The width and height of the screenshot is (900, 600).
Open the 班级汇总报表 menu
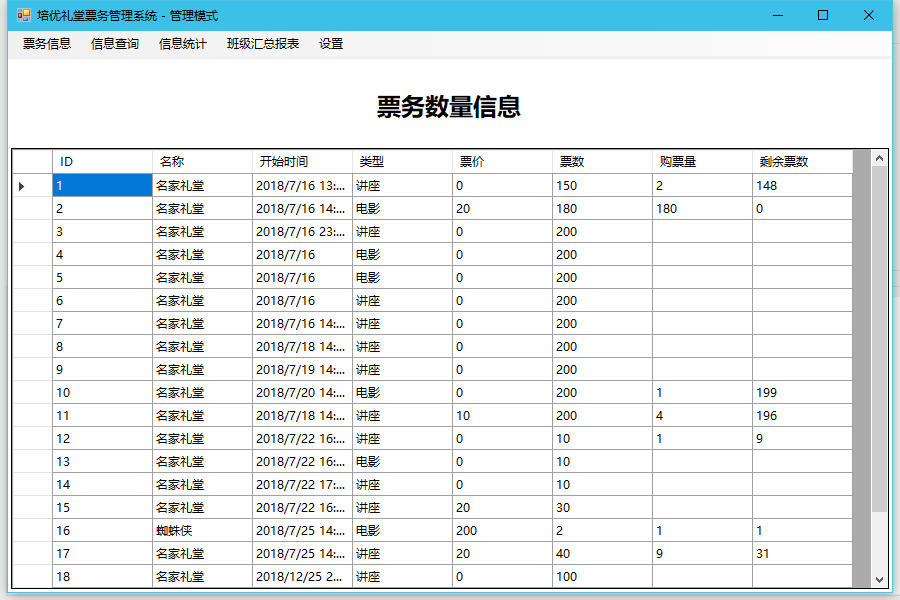coord(263,44)
